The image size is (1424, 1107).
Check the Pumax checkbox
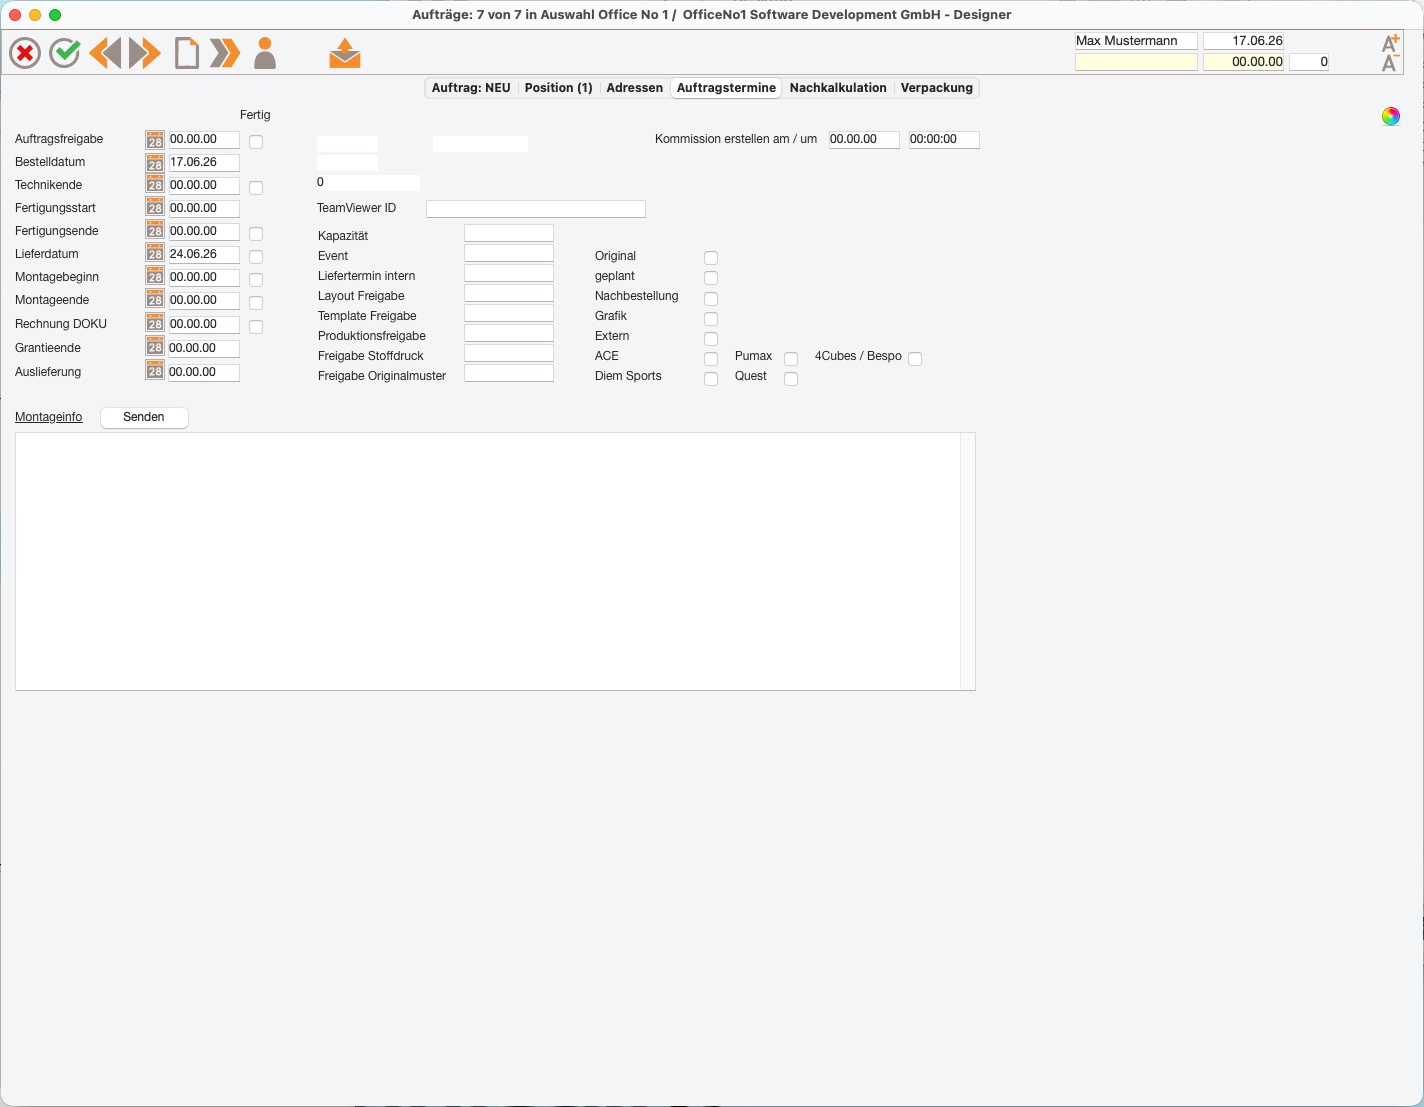(x=791, y=358)
